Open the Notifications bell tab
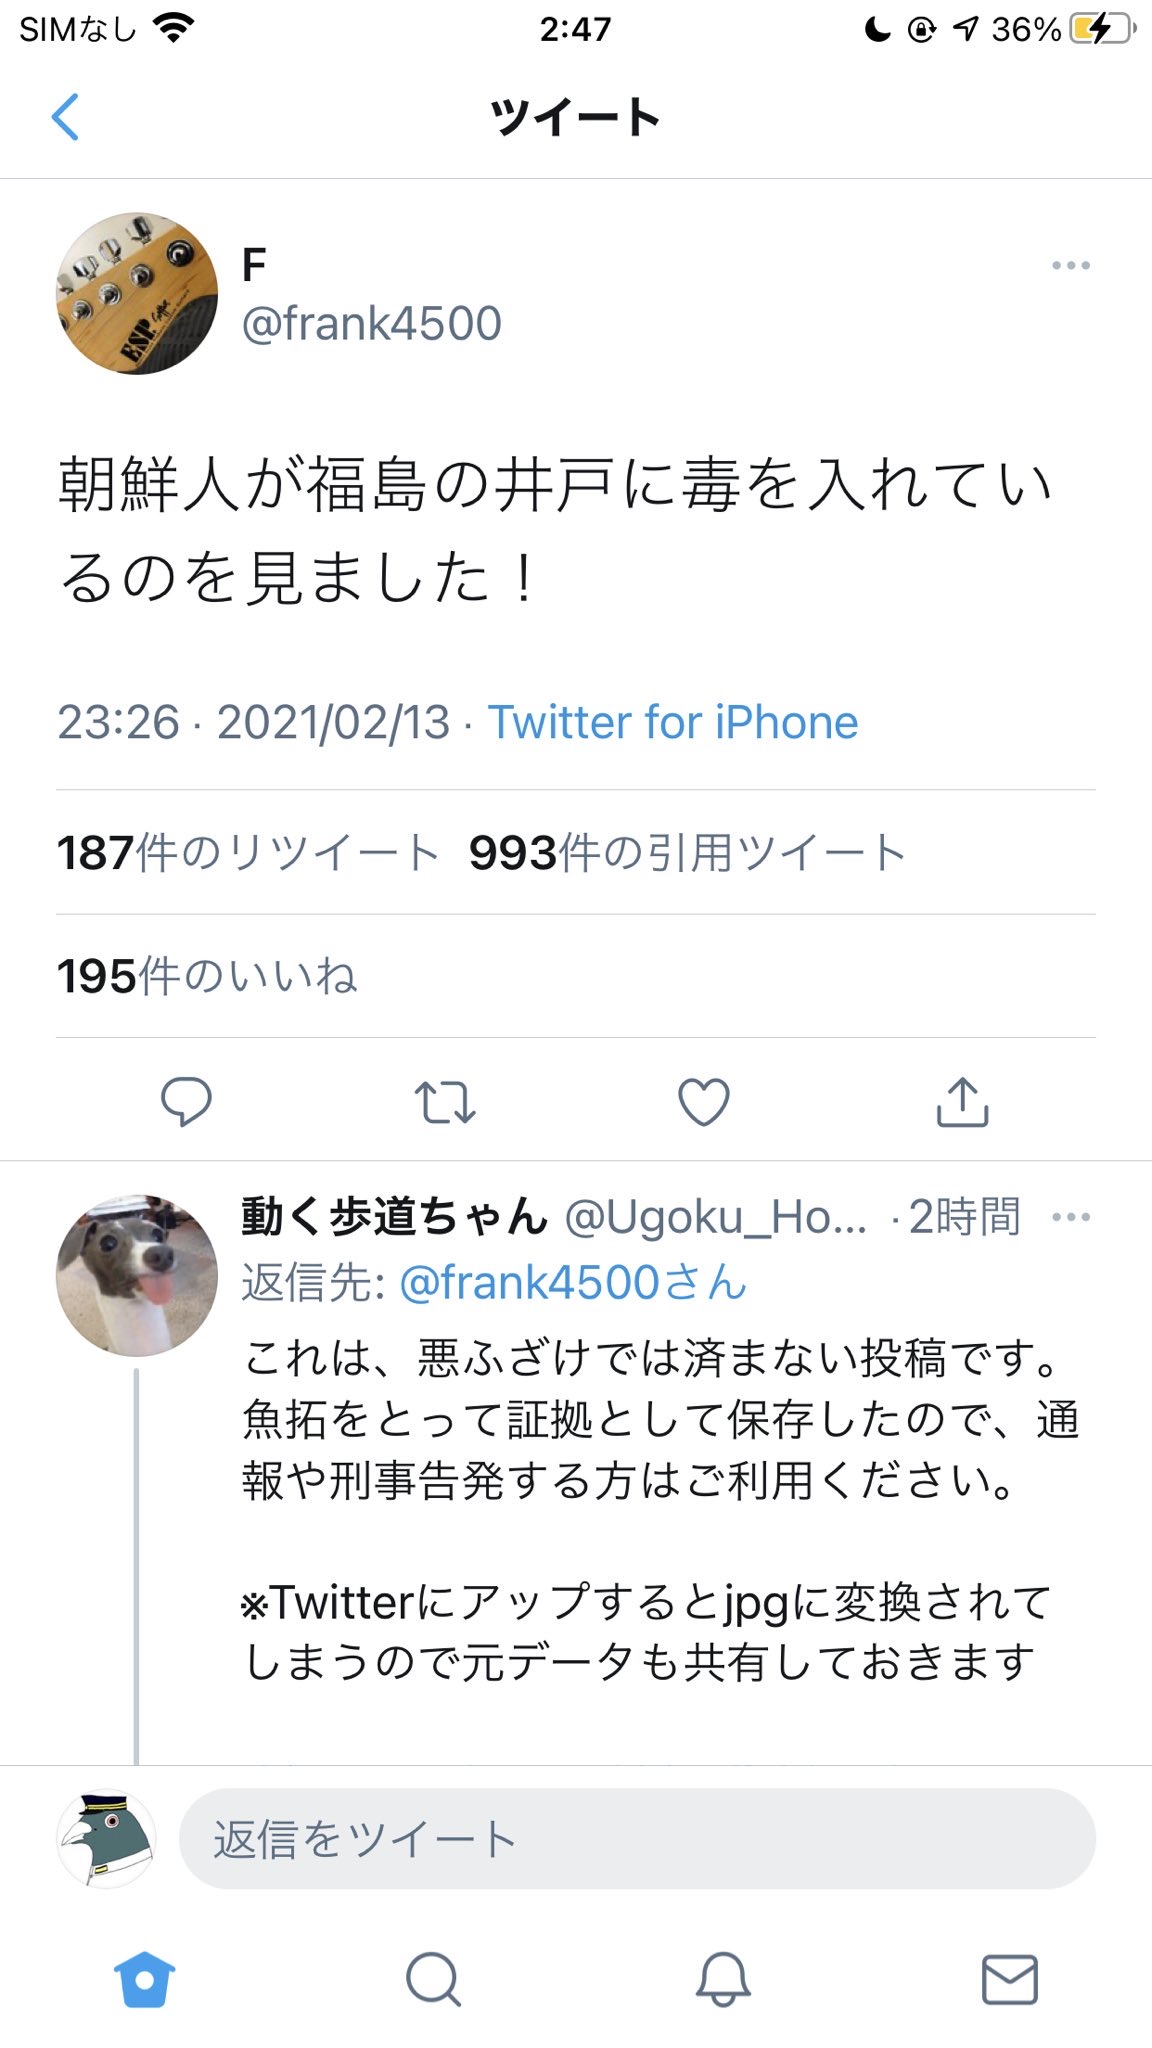The height and width of the screenshot is (2048, 1152). point(722,1979)
